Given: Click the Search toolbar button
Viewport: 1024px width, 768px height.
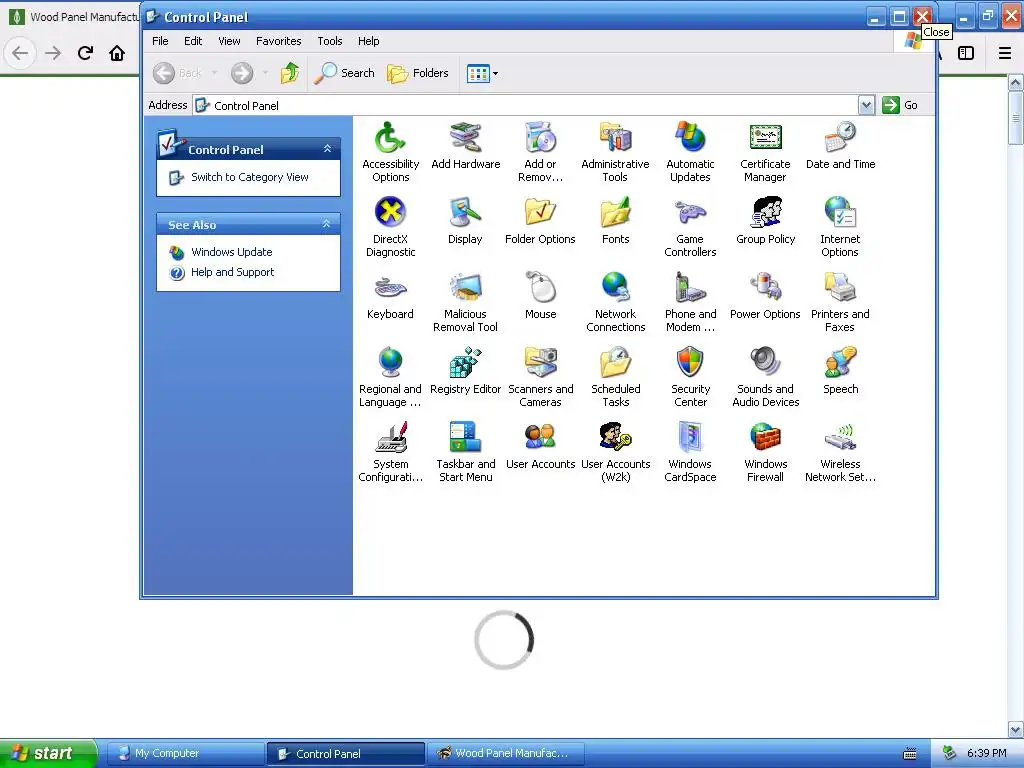Looking at the screenshot, I should coord(345,73).
